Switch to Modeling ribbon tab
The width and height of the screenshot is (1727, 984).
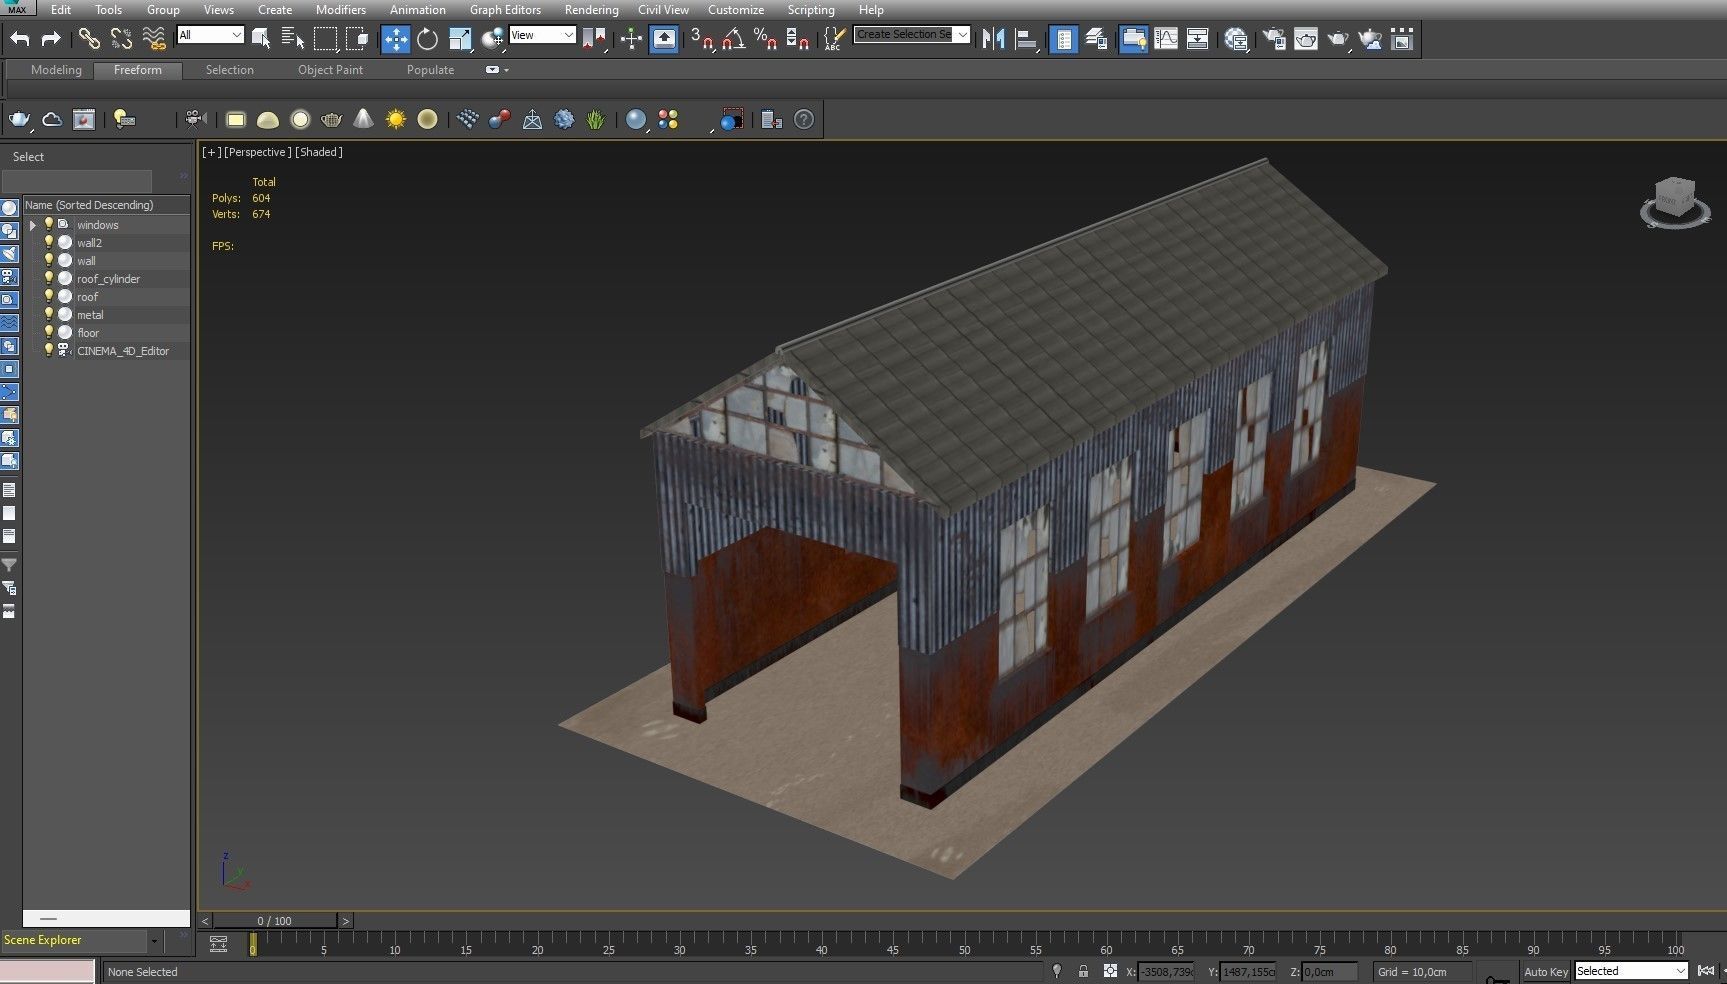coord(56,70)
